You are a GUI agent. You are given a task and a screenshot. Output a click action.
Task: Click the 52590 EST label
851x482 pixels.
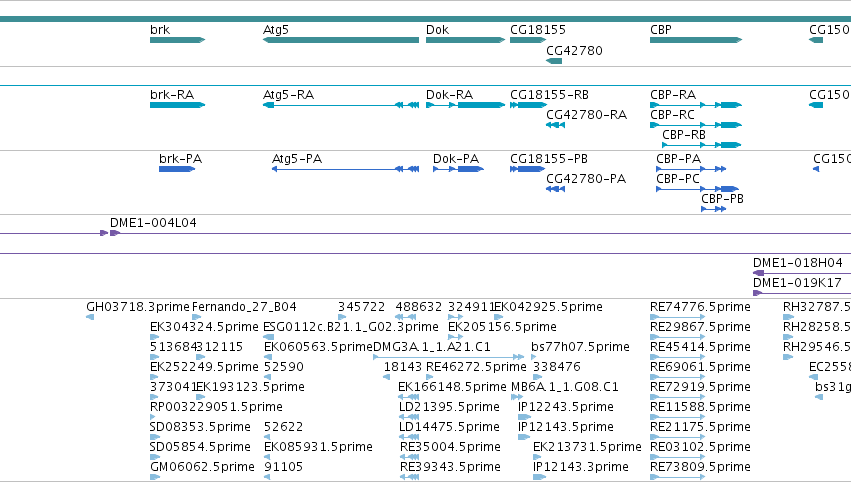284,367
